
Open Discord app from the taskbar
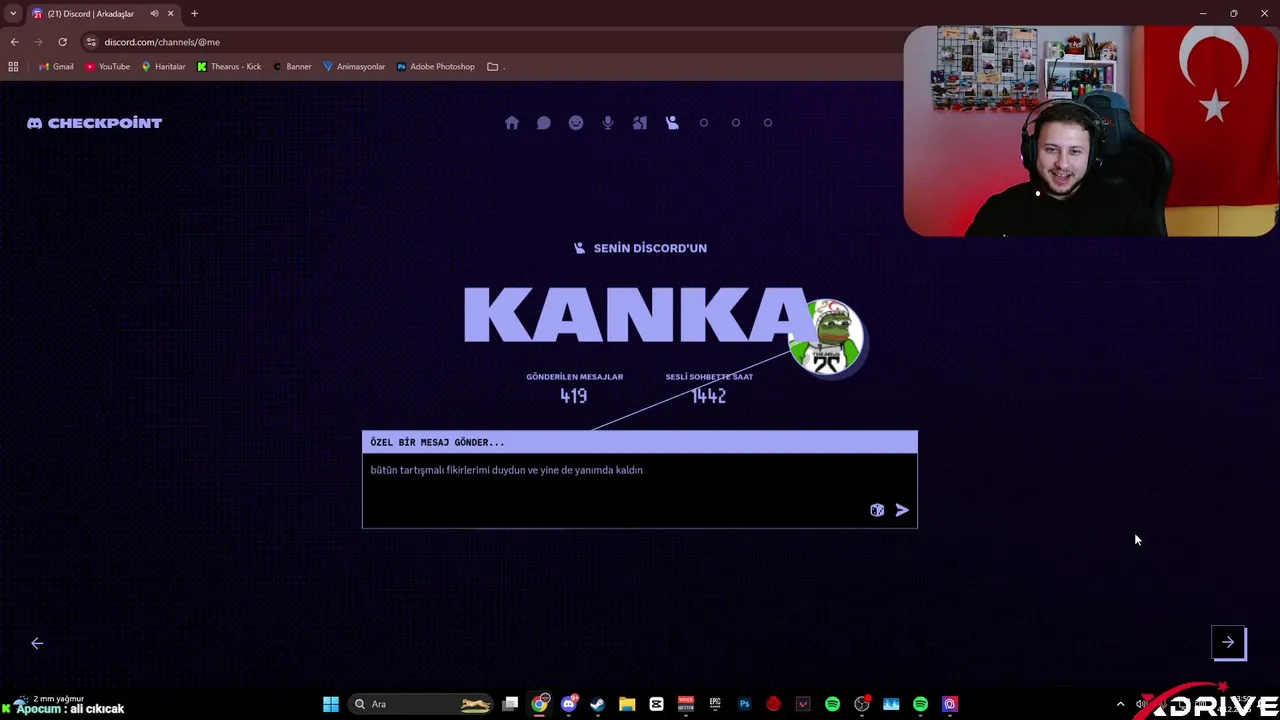pos(569,704)
